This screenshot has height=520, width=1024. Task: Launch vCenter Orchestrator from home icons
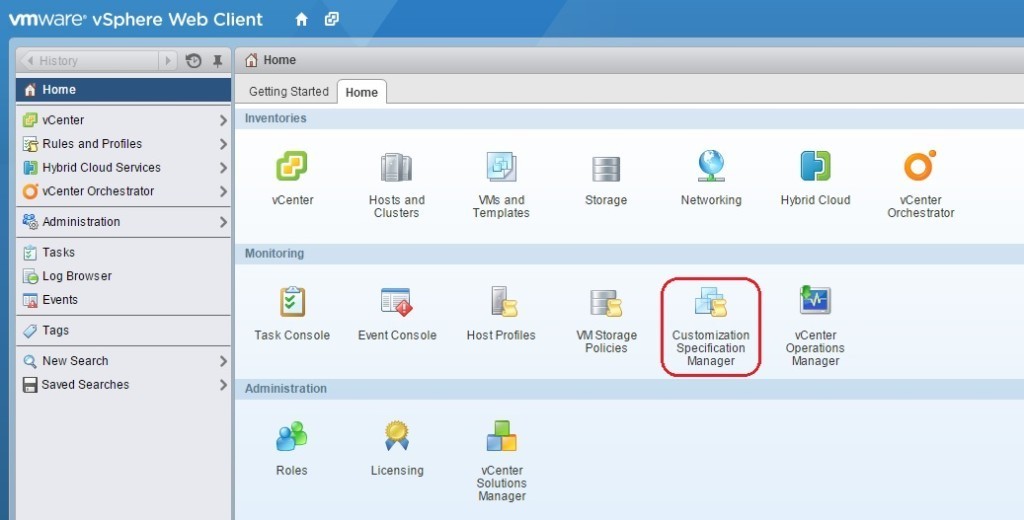[920, 165]
